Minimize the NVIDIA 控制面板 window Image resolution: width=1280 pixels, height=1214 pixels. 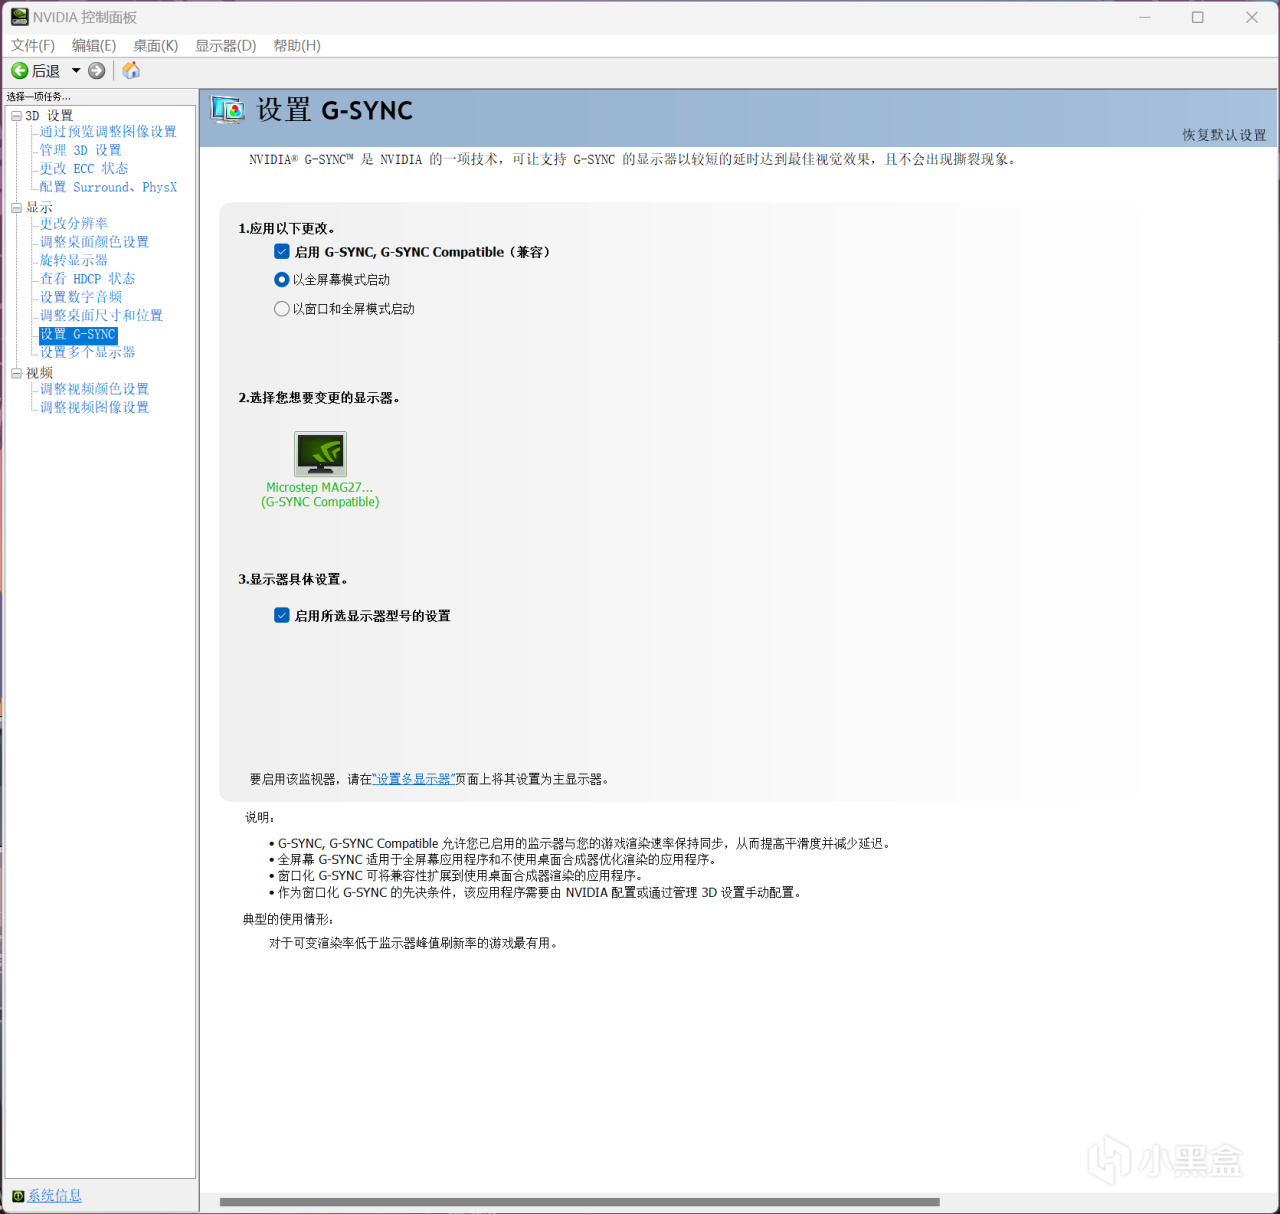coord(1145,17)
